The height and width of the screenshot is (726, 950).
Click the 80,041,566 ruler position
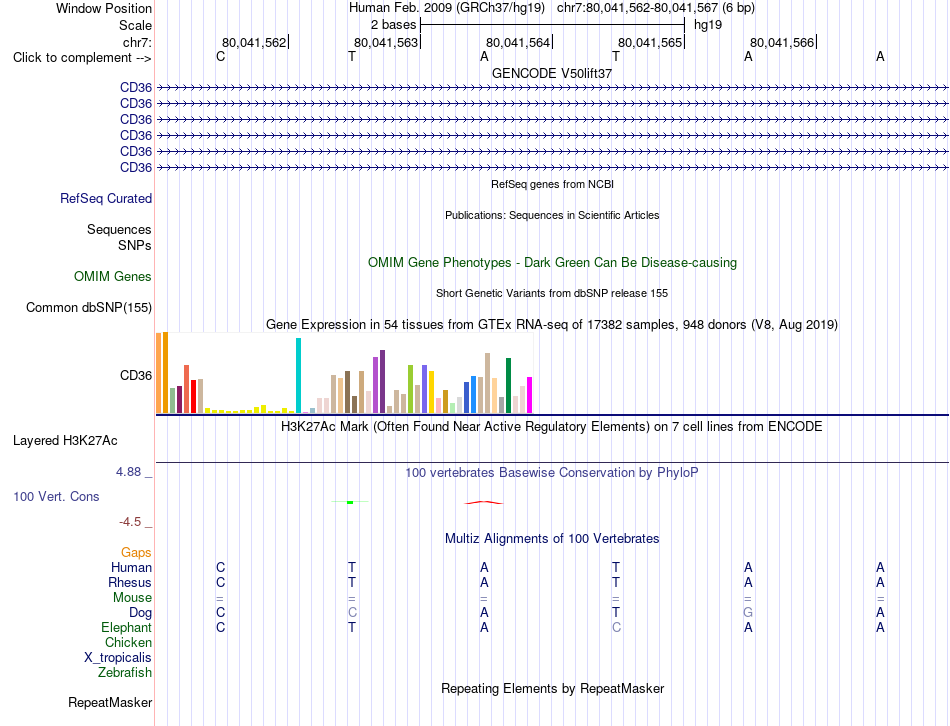782,42
